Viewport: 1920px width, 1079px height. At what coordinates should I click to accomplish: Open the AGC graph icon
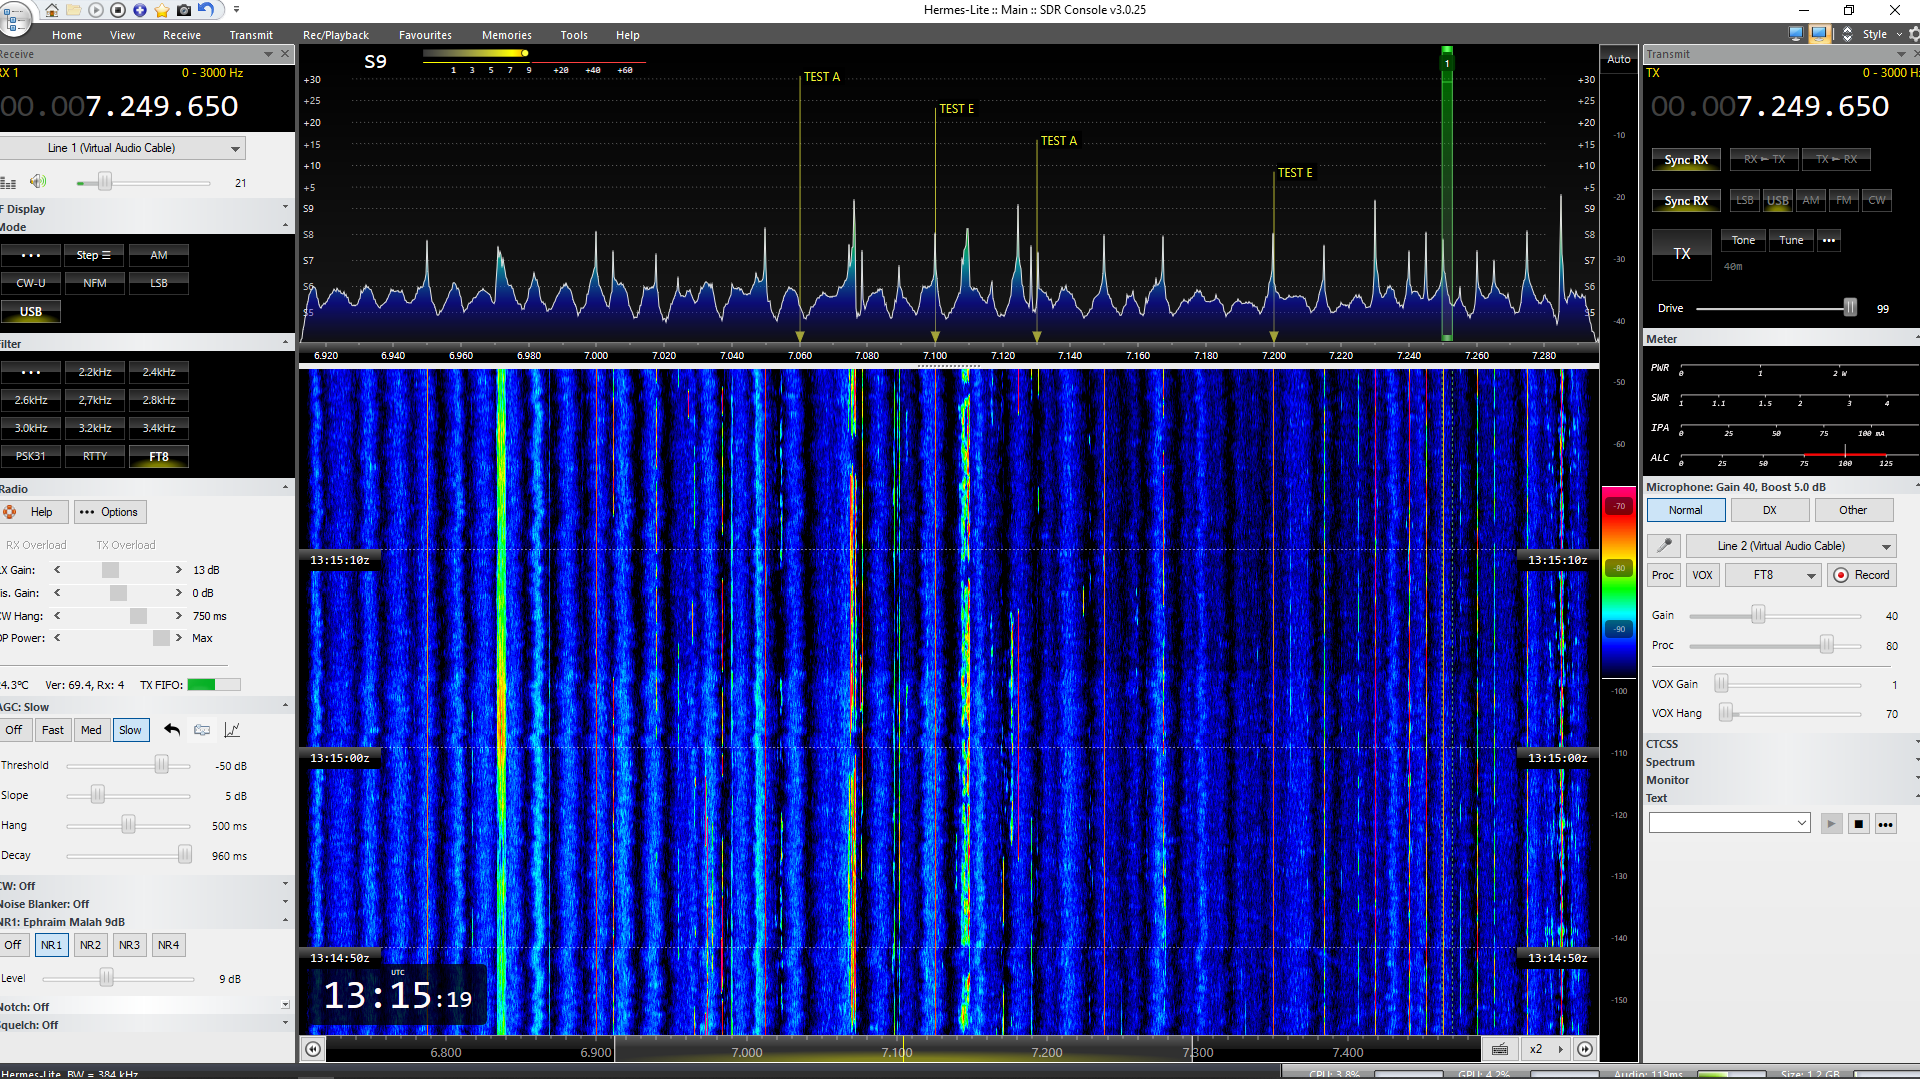pos(232,730)
